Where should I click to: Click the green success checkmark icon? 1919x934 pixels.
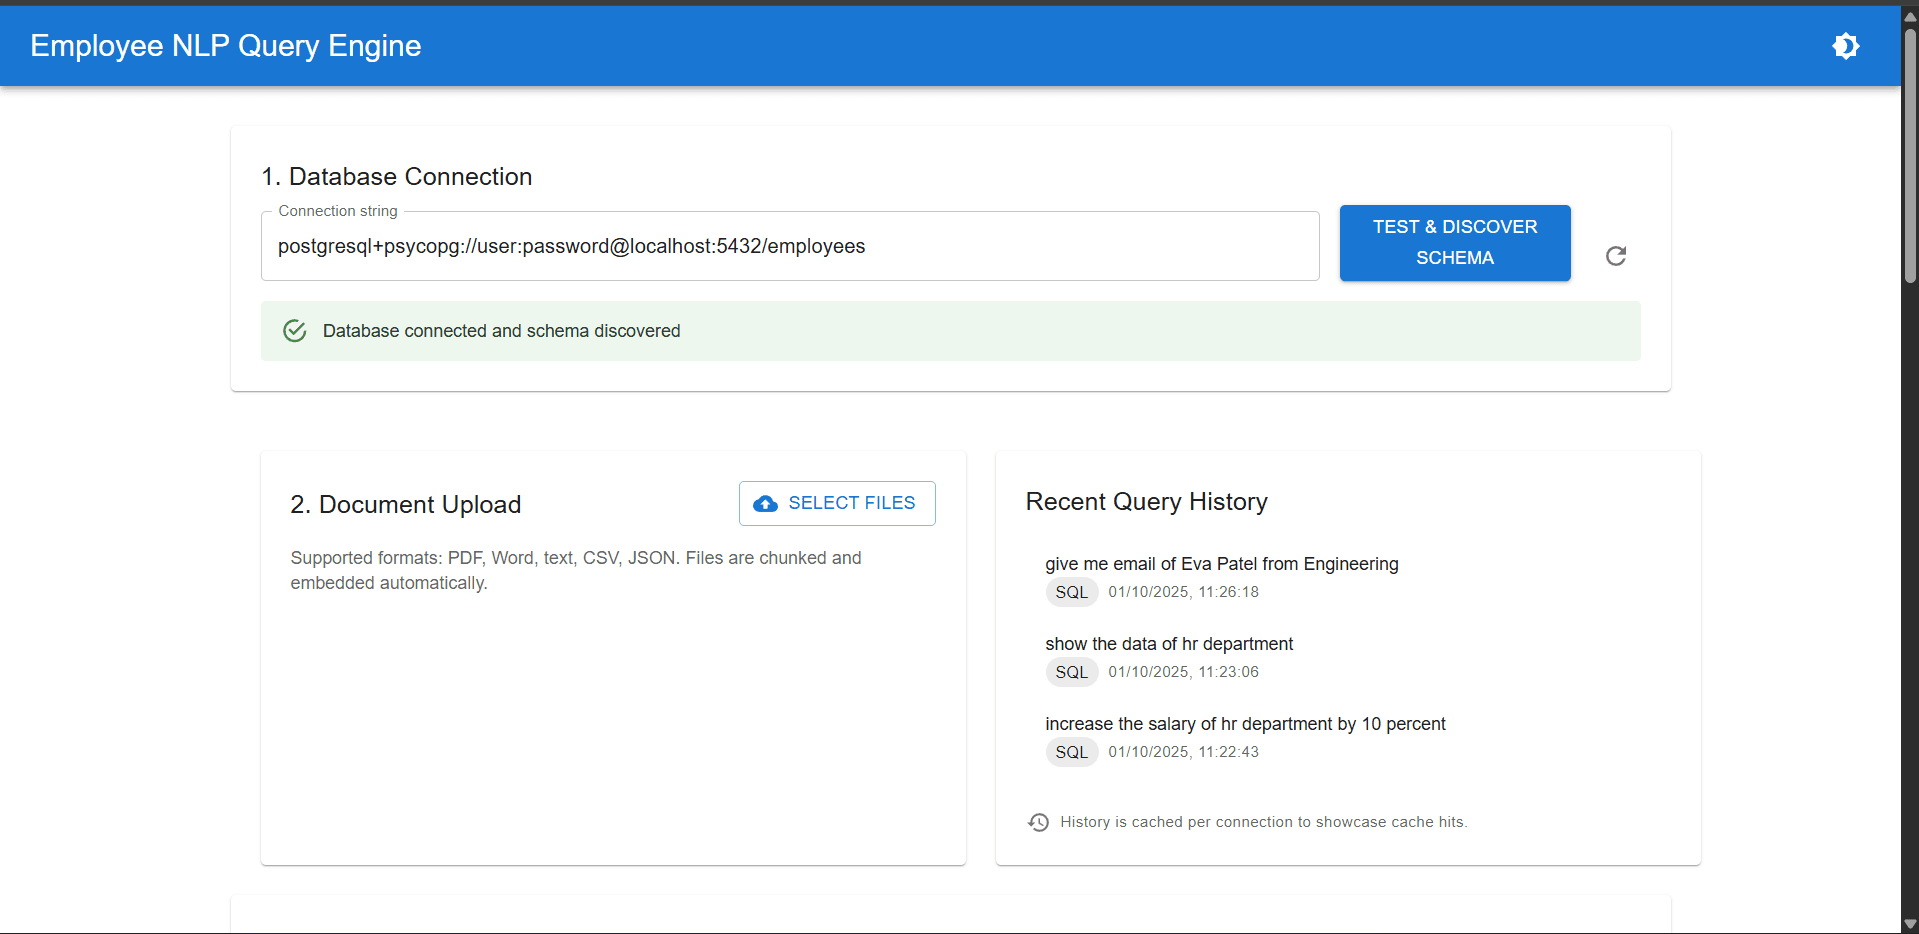294,331
